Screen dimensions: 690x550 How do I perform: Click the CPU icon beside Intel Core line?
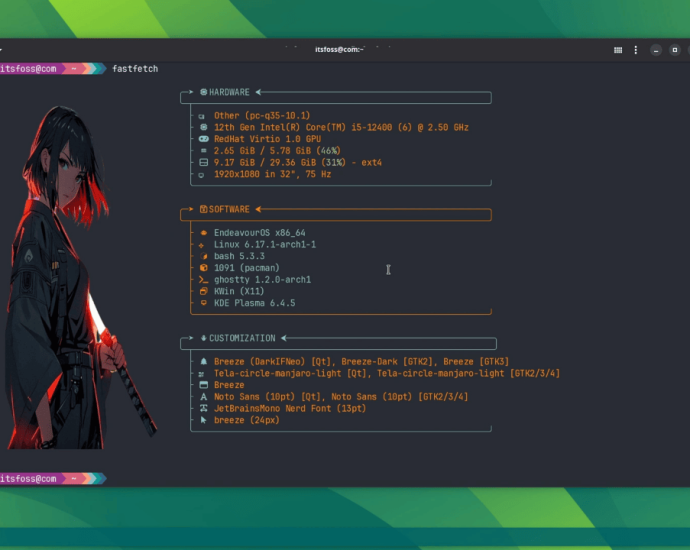point(203,127)
